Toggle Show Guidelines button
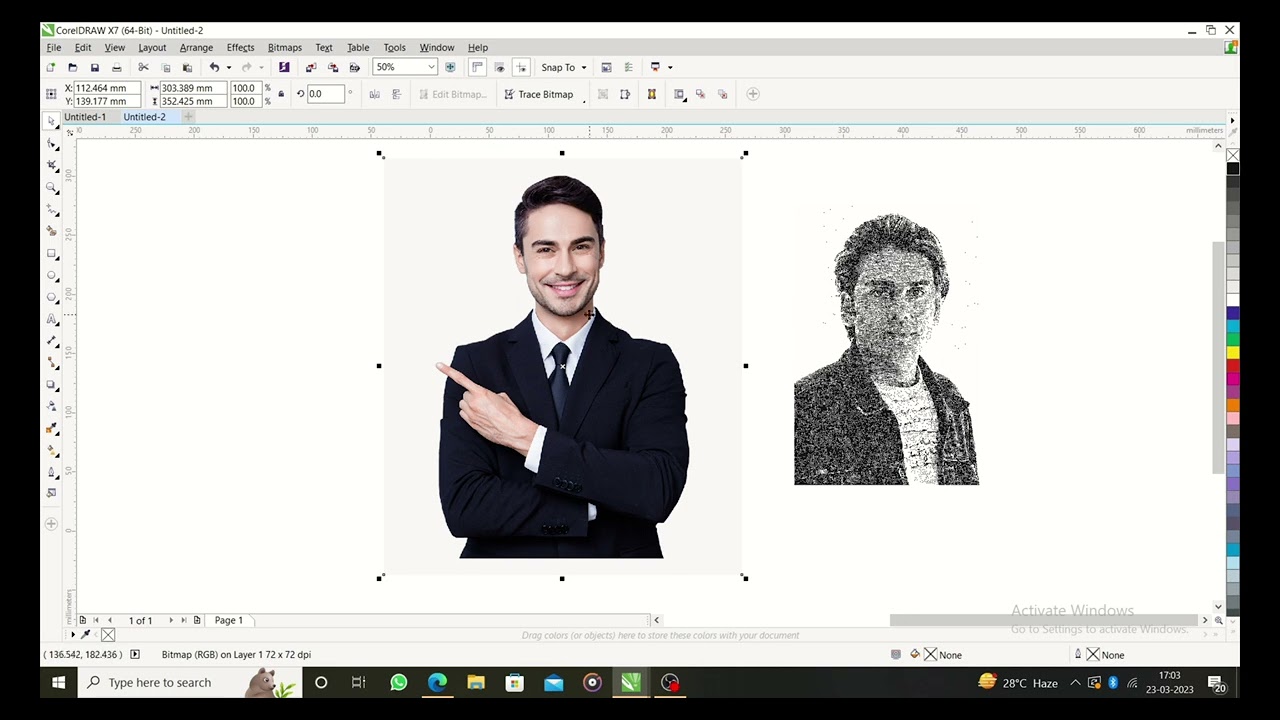The width and height of the screenshot is (1280, 720). [x=521, y=67]
